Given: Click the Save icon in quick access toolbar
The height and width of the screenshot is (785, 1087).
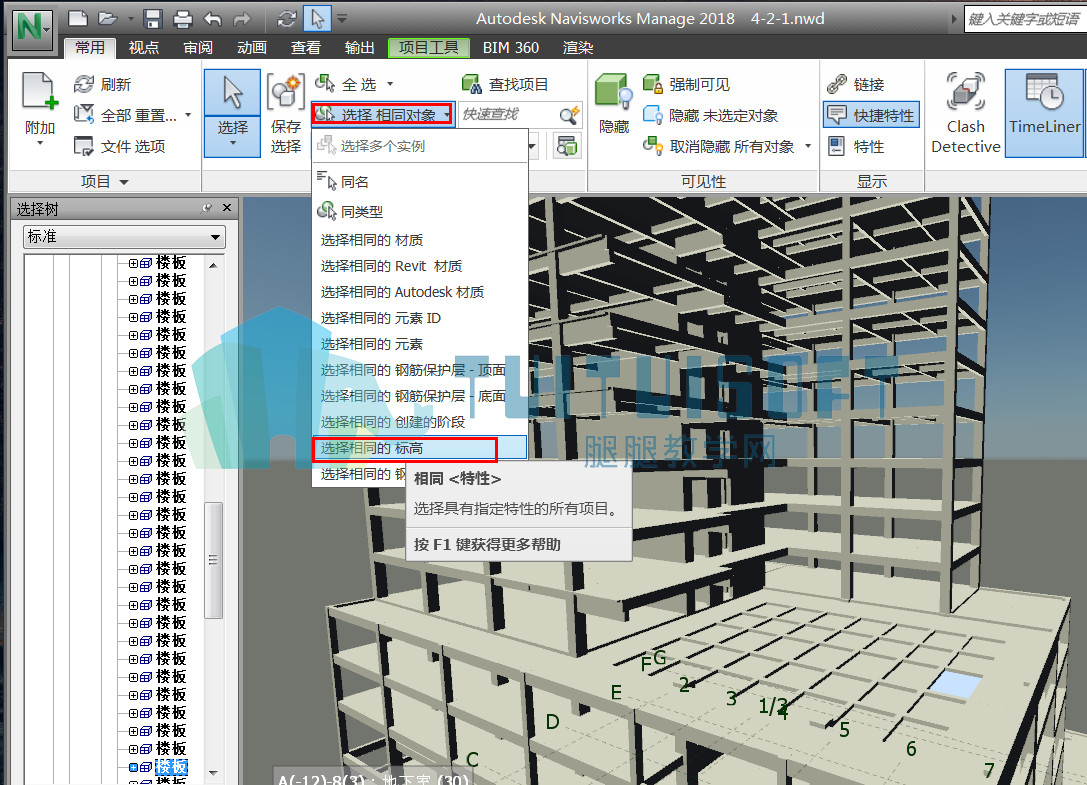Looking at the screenshot, I should click(153, 19).
